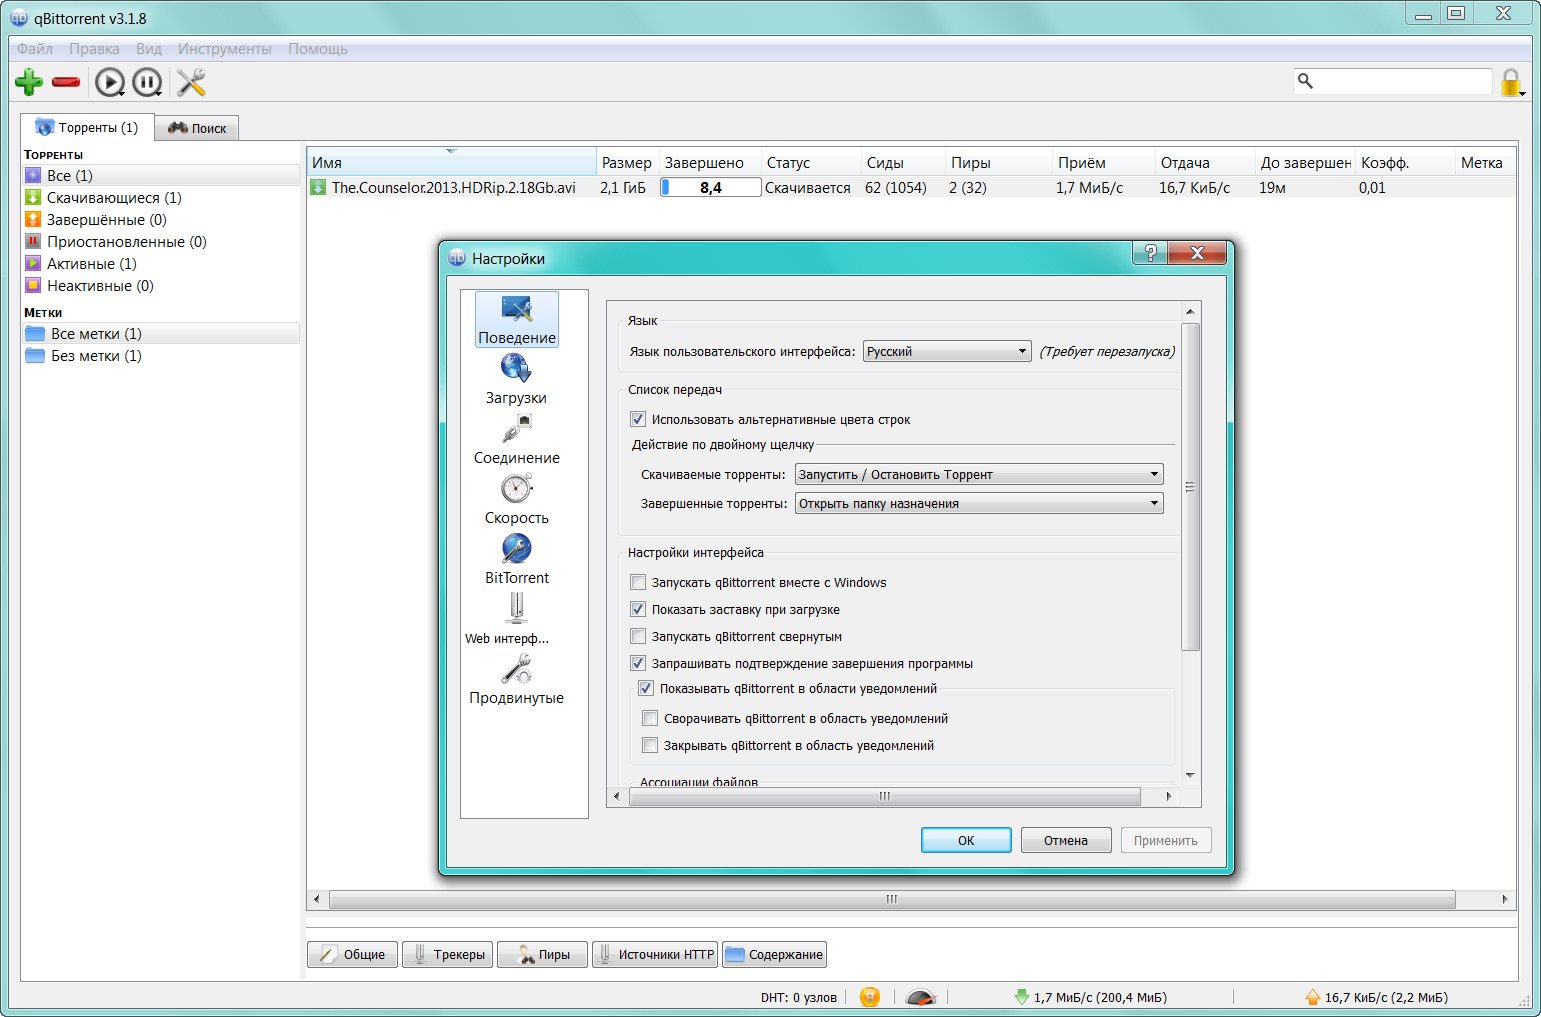Open the Правка menu
Viewport: 1541px width, 1017px height.
click(x=94, y=48)
